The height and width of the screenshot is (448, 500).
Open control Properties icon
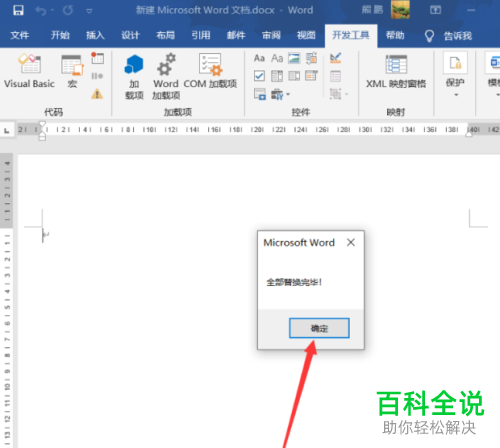pos(336,76)
